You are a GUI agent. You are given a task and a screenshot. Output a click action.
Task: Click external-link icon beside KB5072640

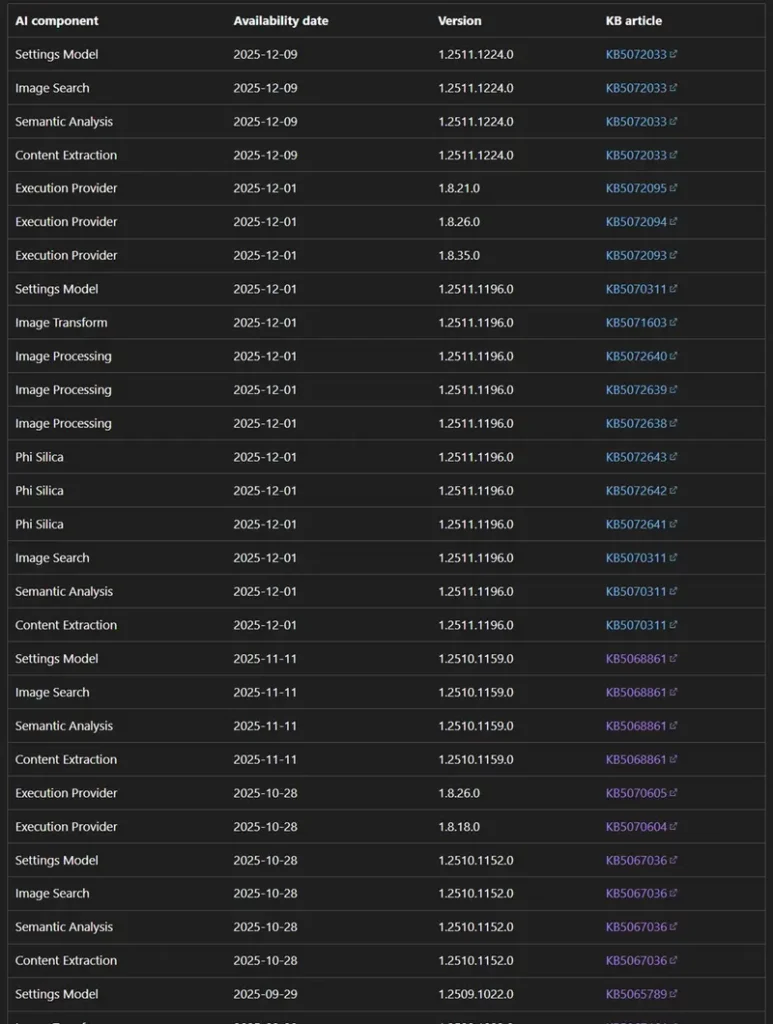(674, 357)
